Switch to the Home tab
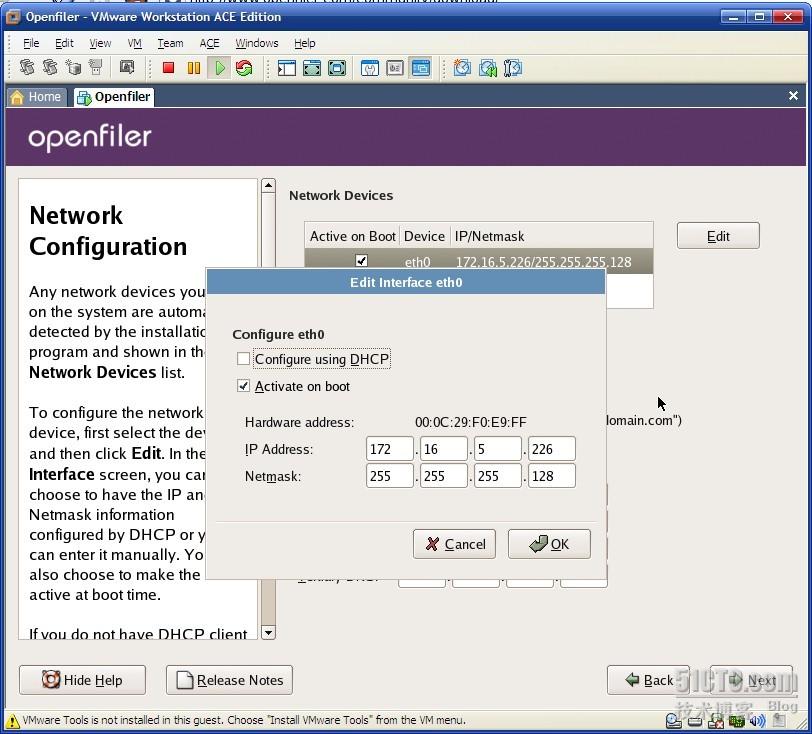 point(36,97)
